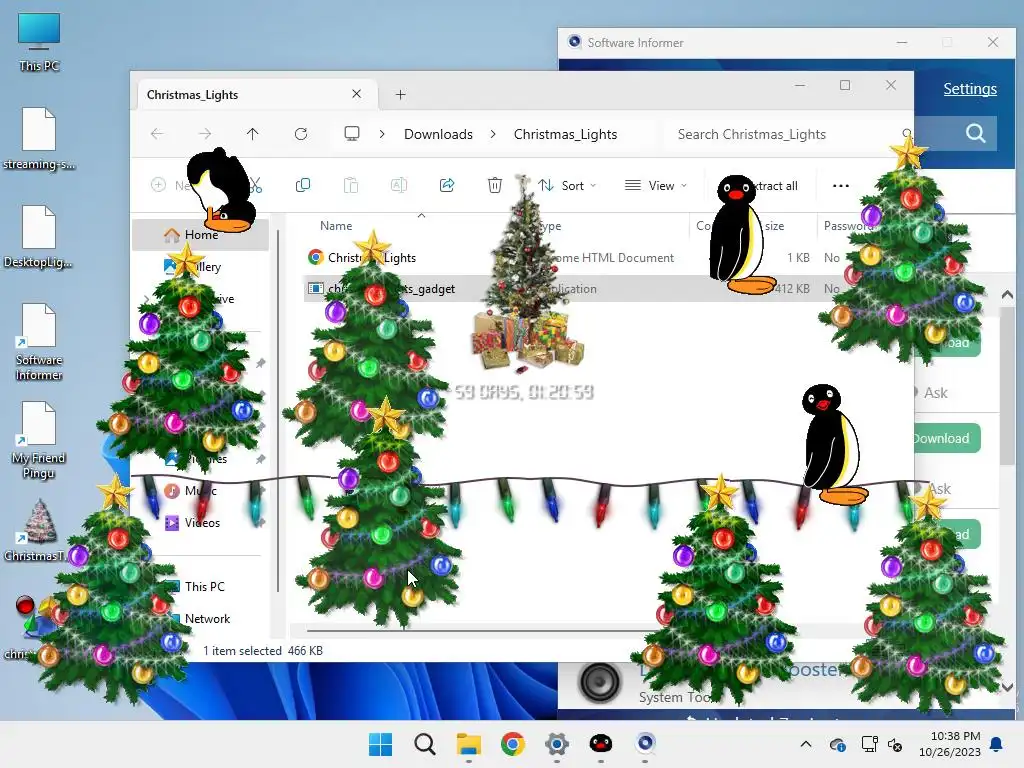
Task: Open Google Chrome from the taskbar
Action: [x=513, y=744]
